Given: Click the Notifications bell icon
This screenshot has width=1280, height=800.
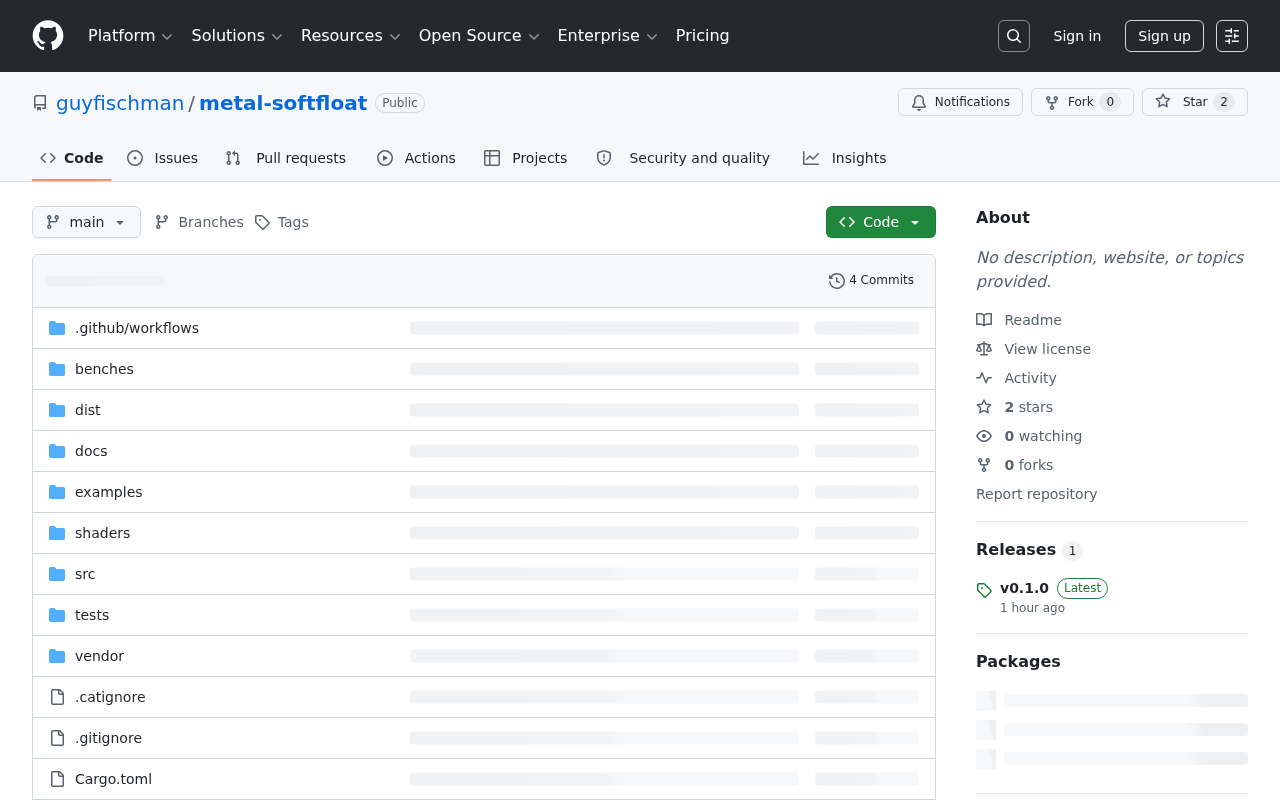Looking at the screenshot, I should pos(919,102).
